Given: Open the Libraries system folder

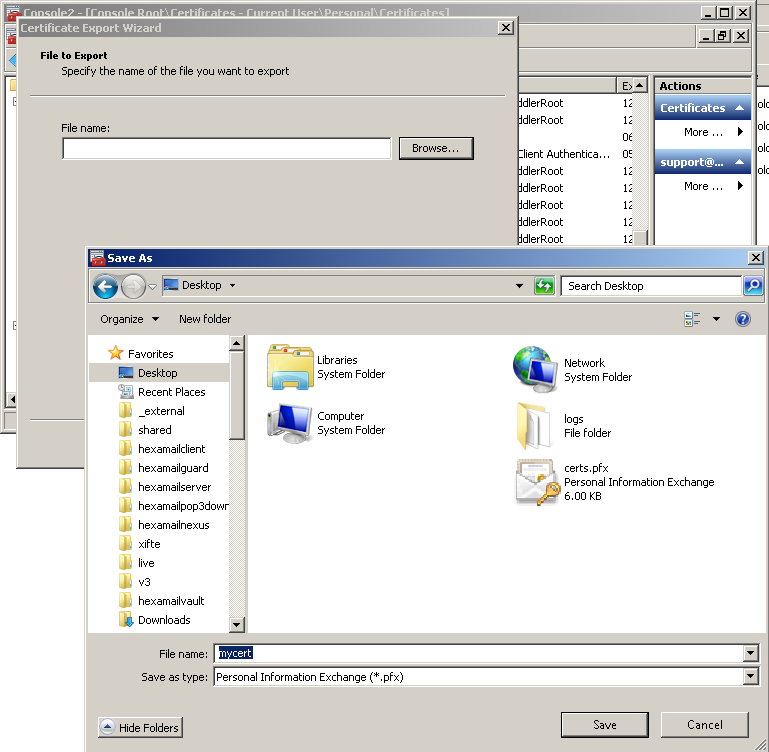Looking at the screenshot, I should coord(290,367).
